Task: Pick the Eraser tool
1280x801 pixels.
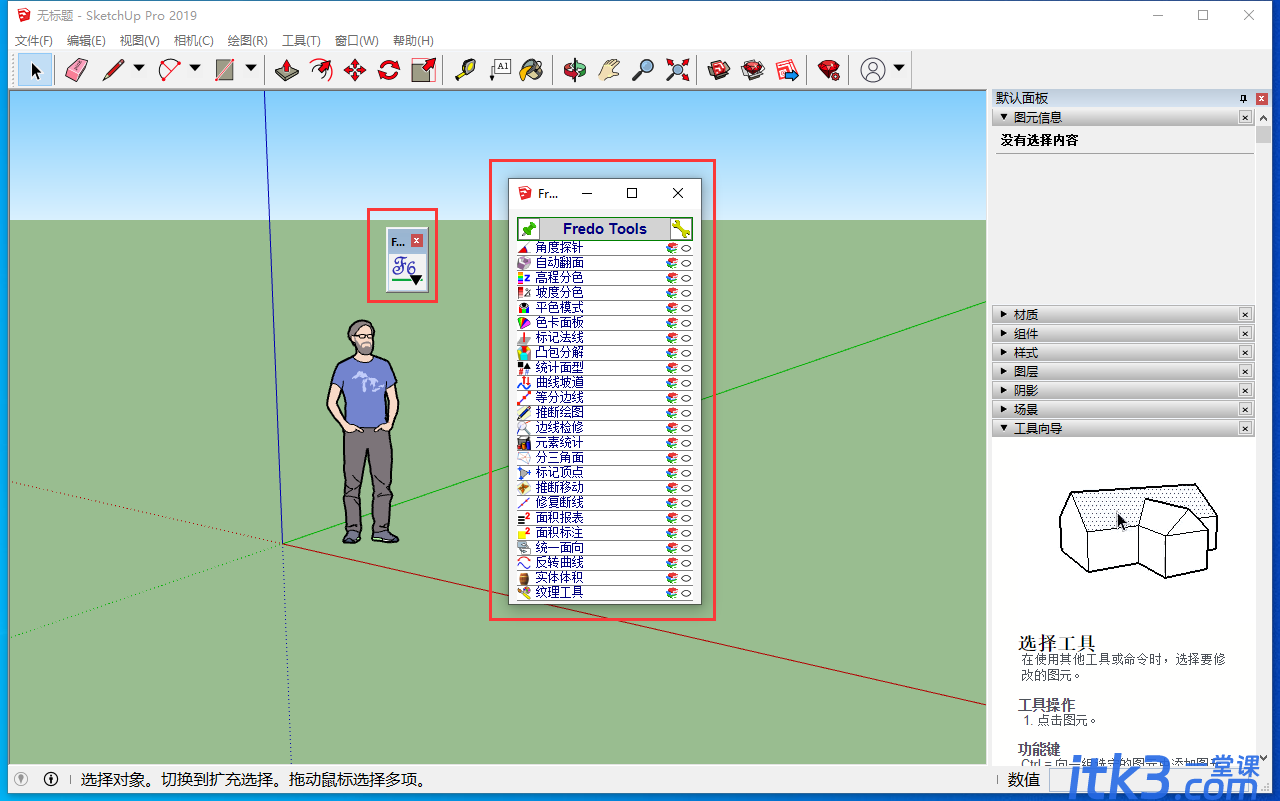Action: (x=77, y=70)
